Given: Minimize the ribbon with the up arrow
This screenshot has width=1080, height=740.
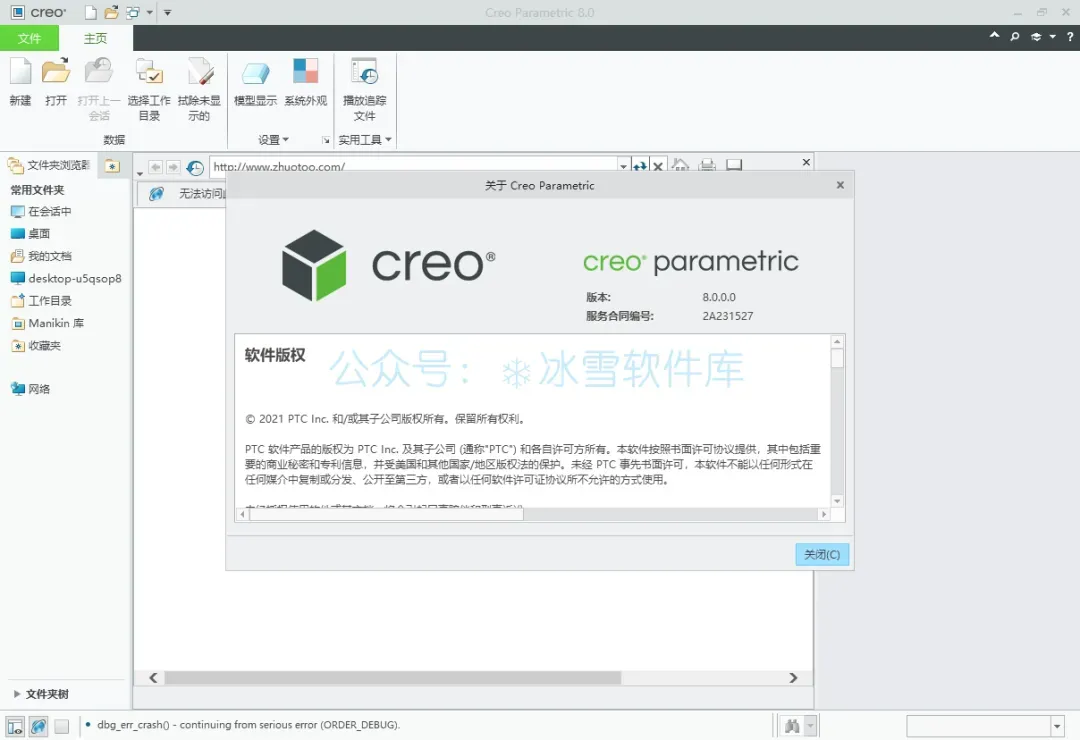Looking at the screenshot, I should (x=994, y=35).
